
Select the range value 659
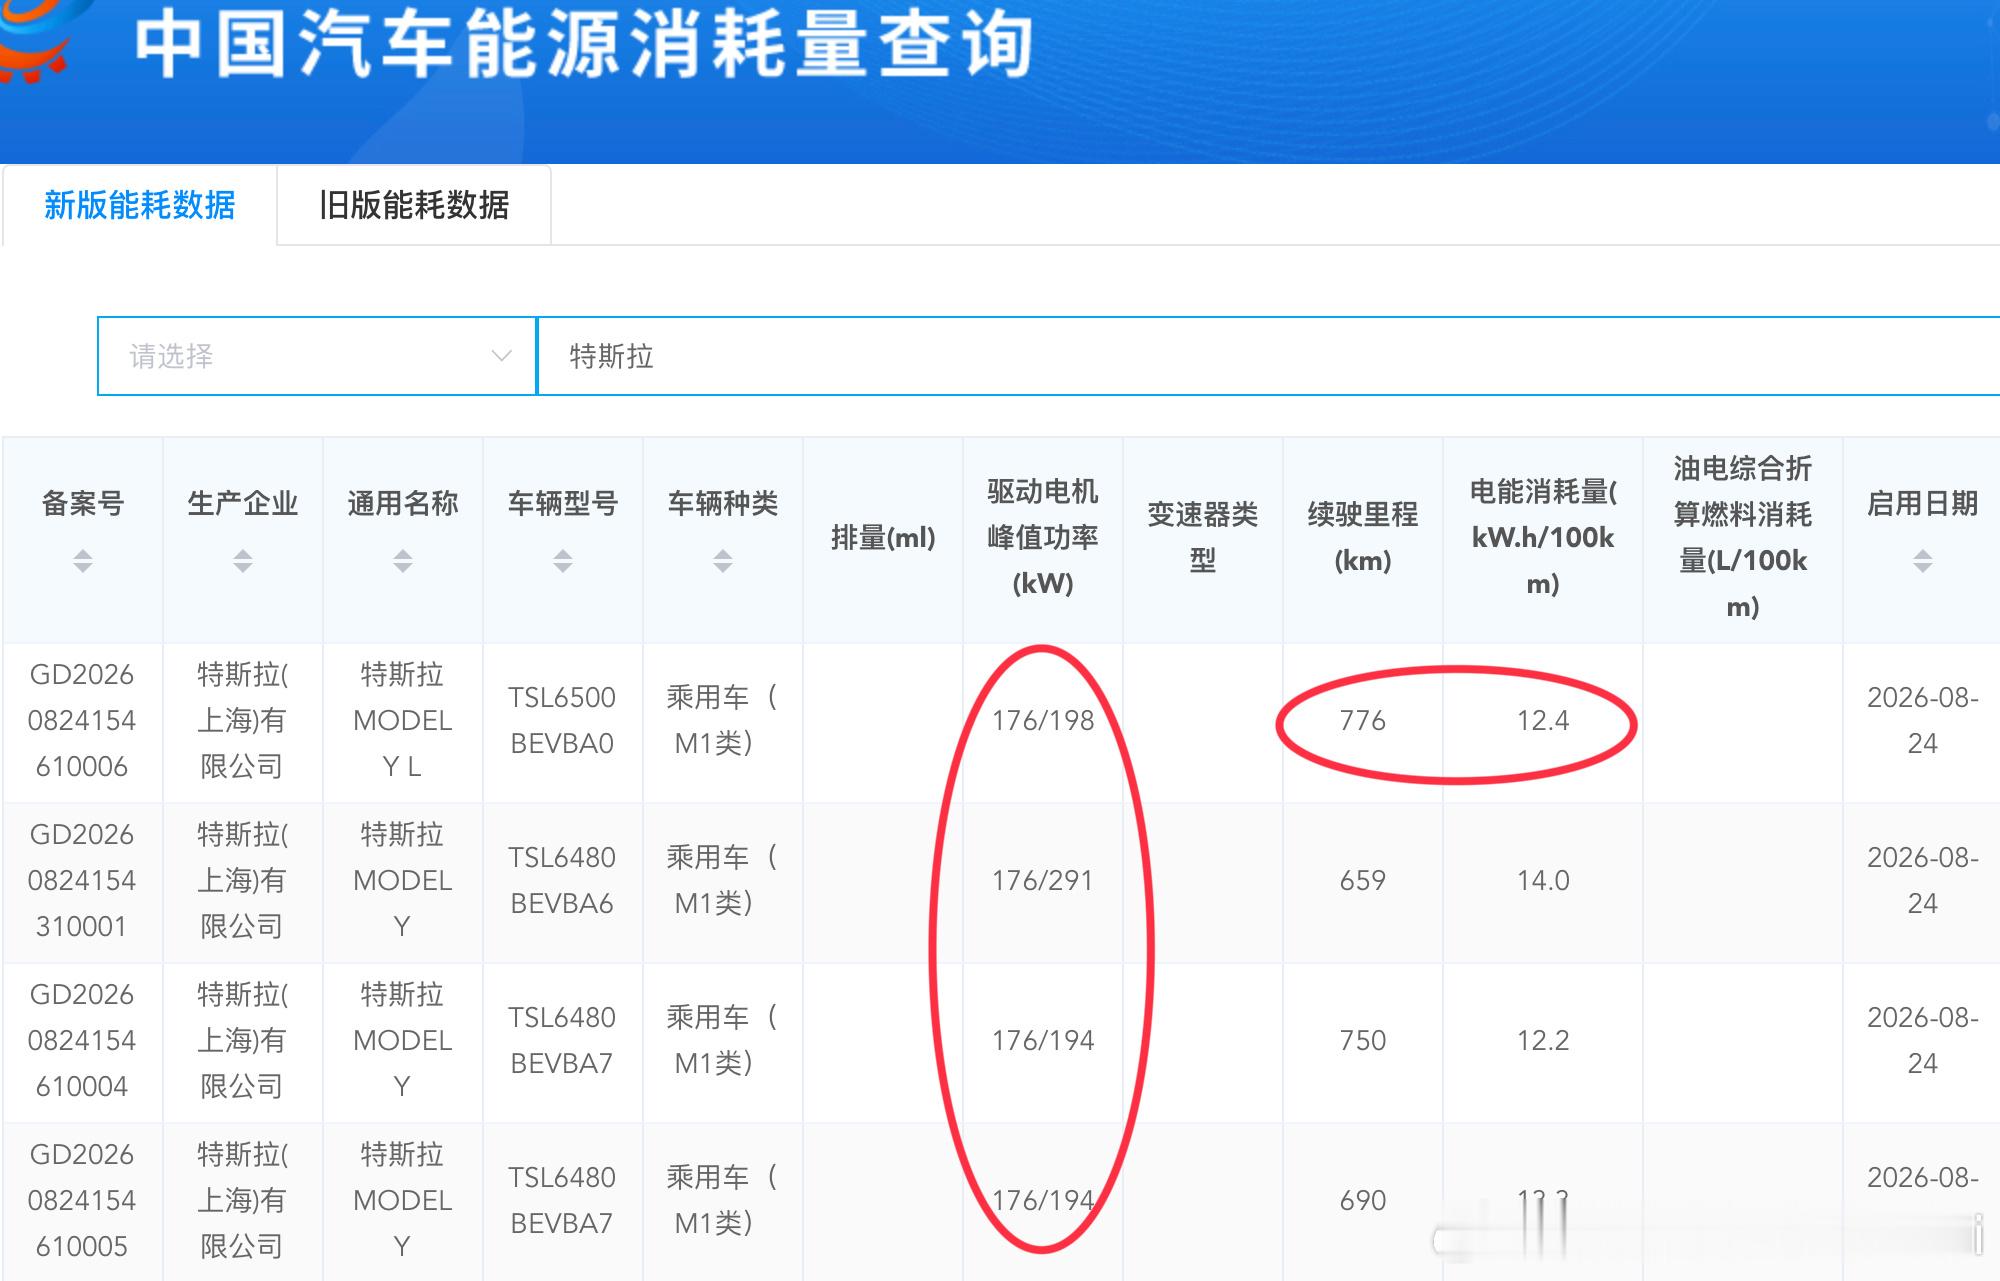1363,881
